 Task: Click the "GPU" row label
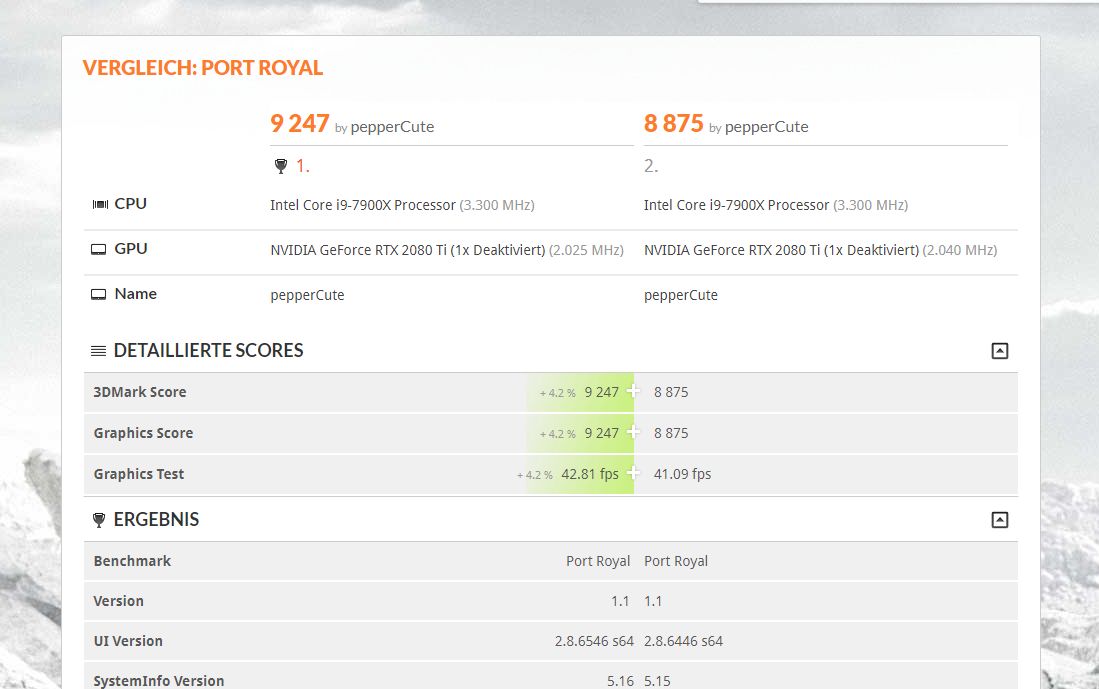tap(131, 249)
